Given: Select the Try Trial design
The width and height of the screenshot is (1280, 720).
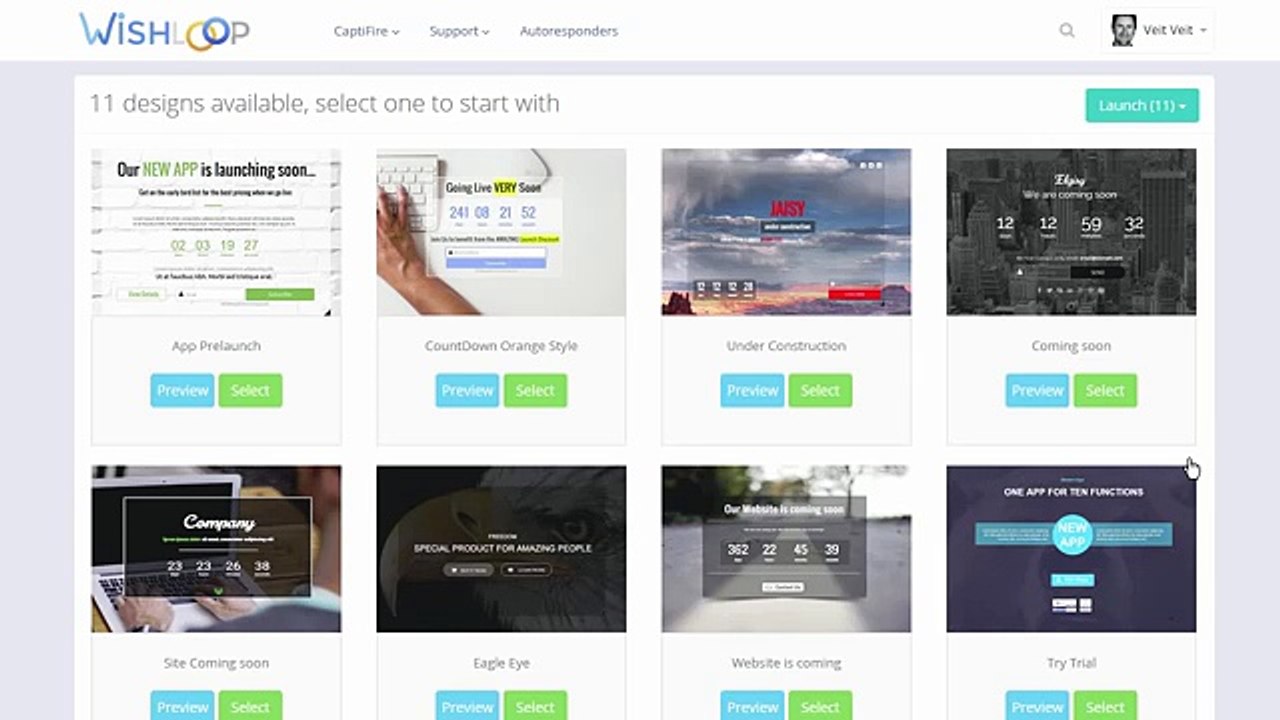Looking at the screenshot, I should [1105, 706].
